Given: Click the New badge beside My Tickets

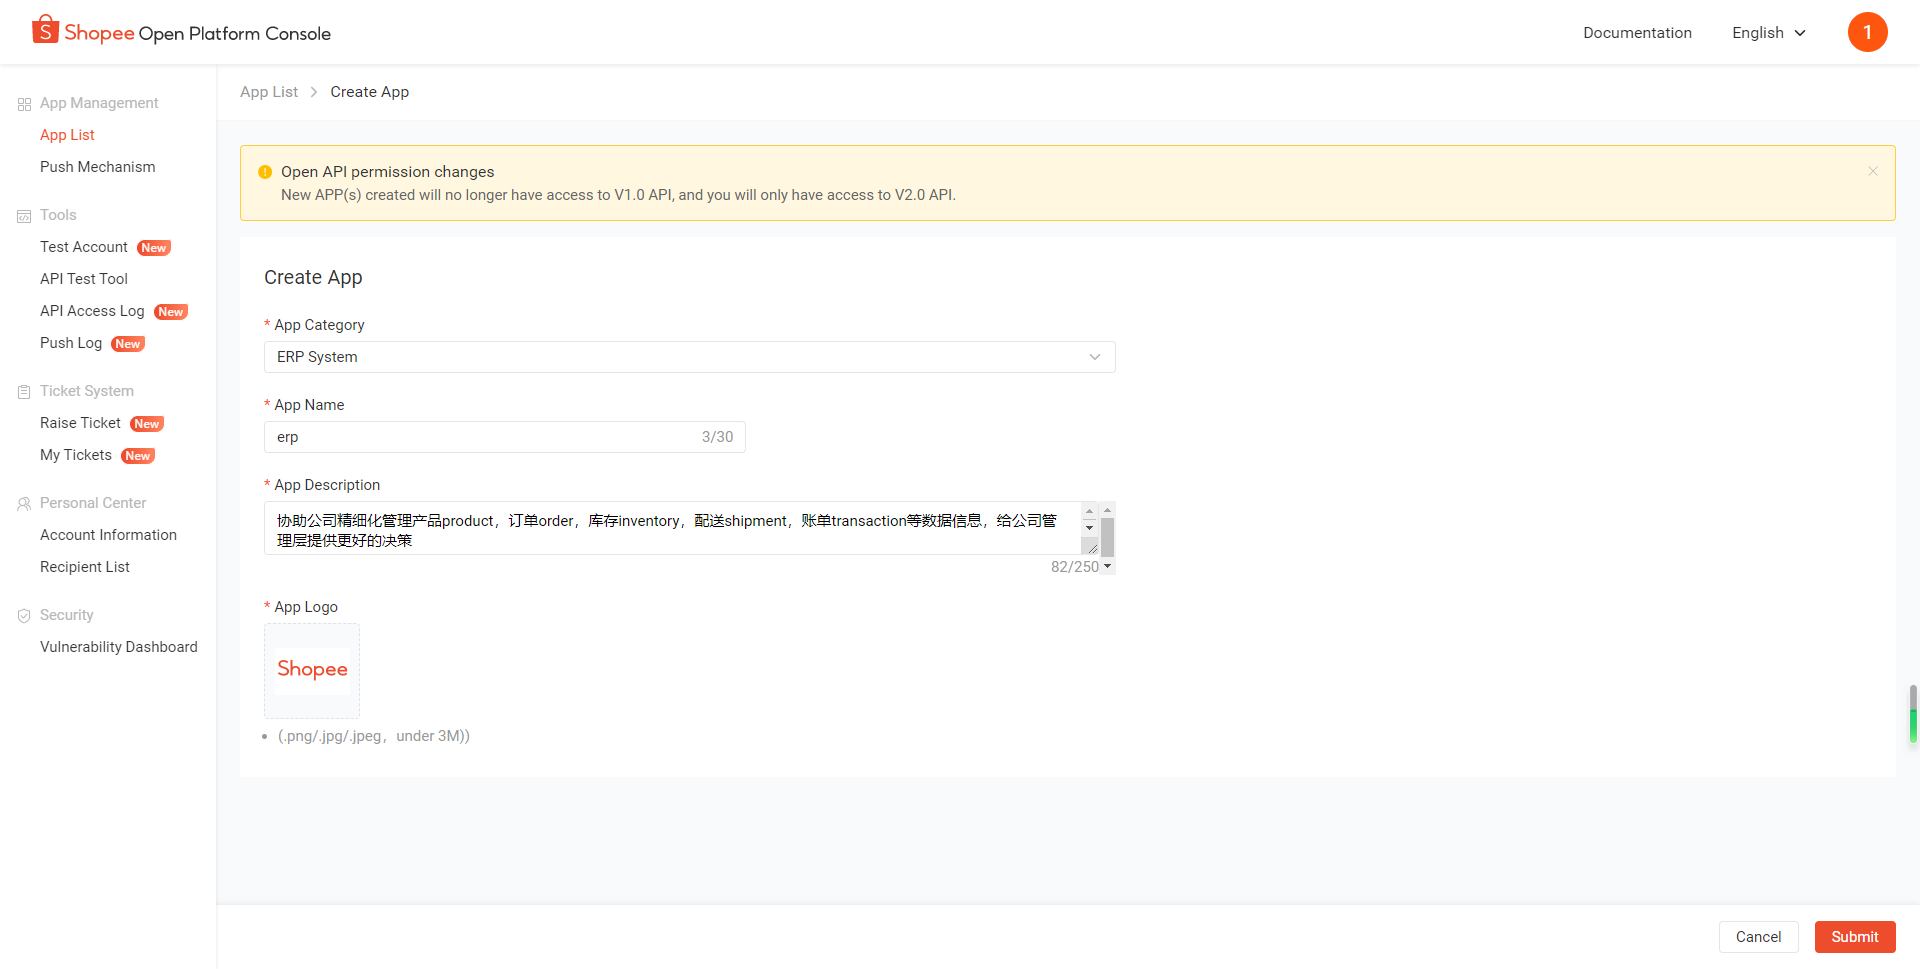Looking at the screenshot, I should pos(138,456).
